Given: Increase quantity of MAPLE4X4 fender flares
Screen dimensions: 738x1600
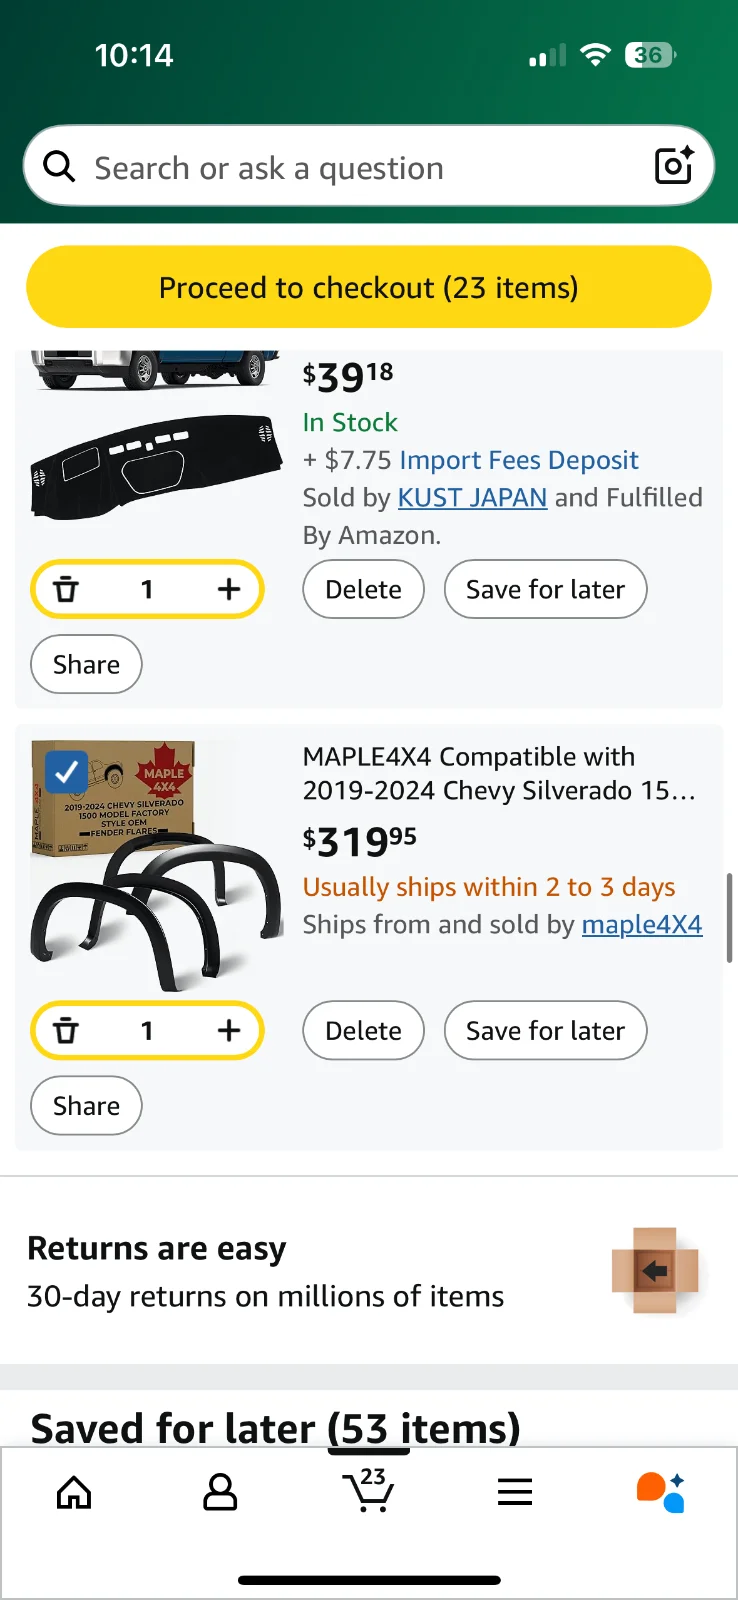Looking at the screenshot, I should (x=229, y=1031).
